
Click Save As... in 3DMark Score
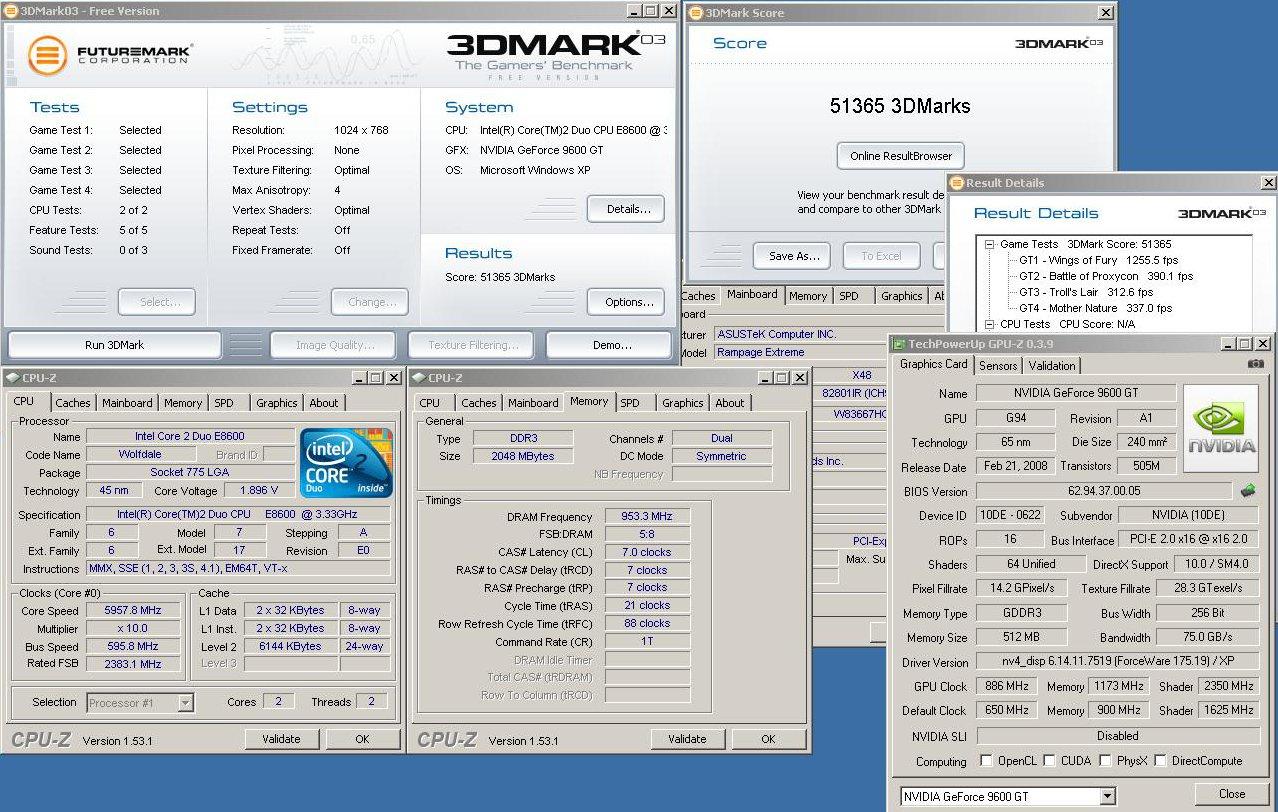(x=794, y=256)
